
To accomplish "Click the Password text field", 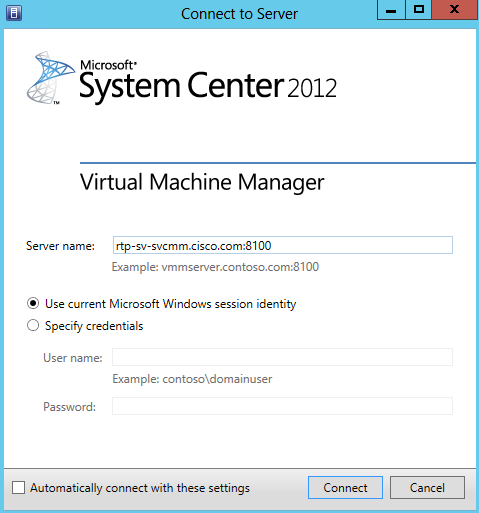I will [282, 406].
